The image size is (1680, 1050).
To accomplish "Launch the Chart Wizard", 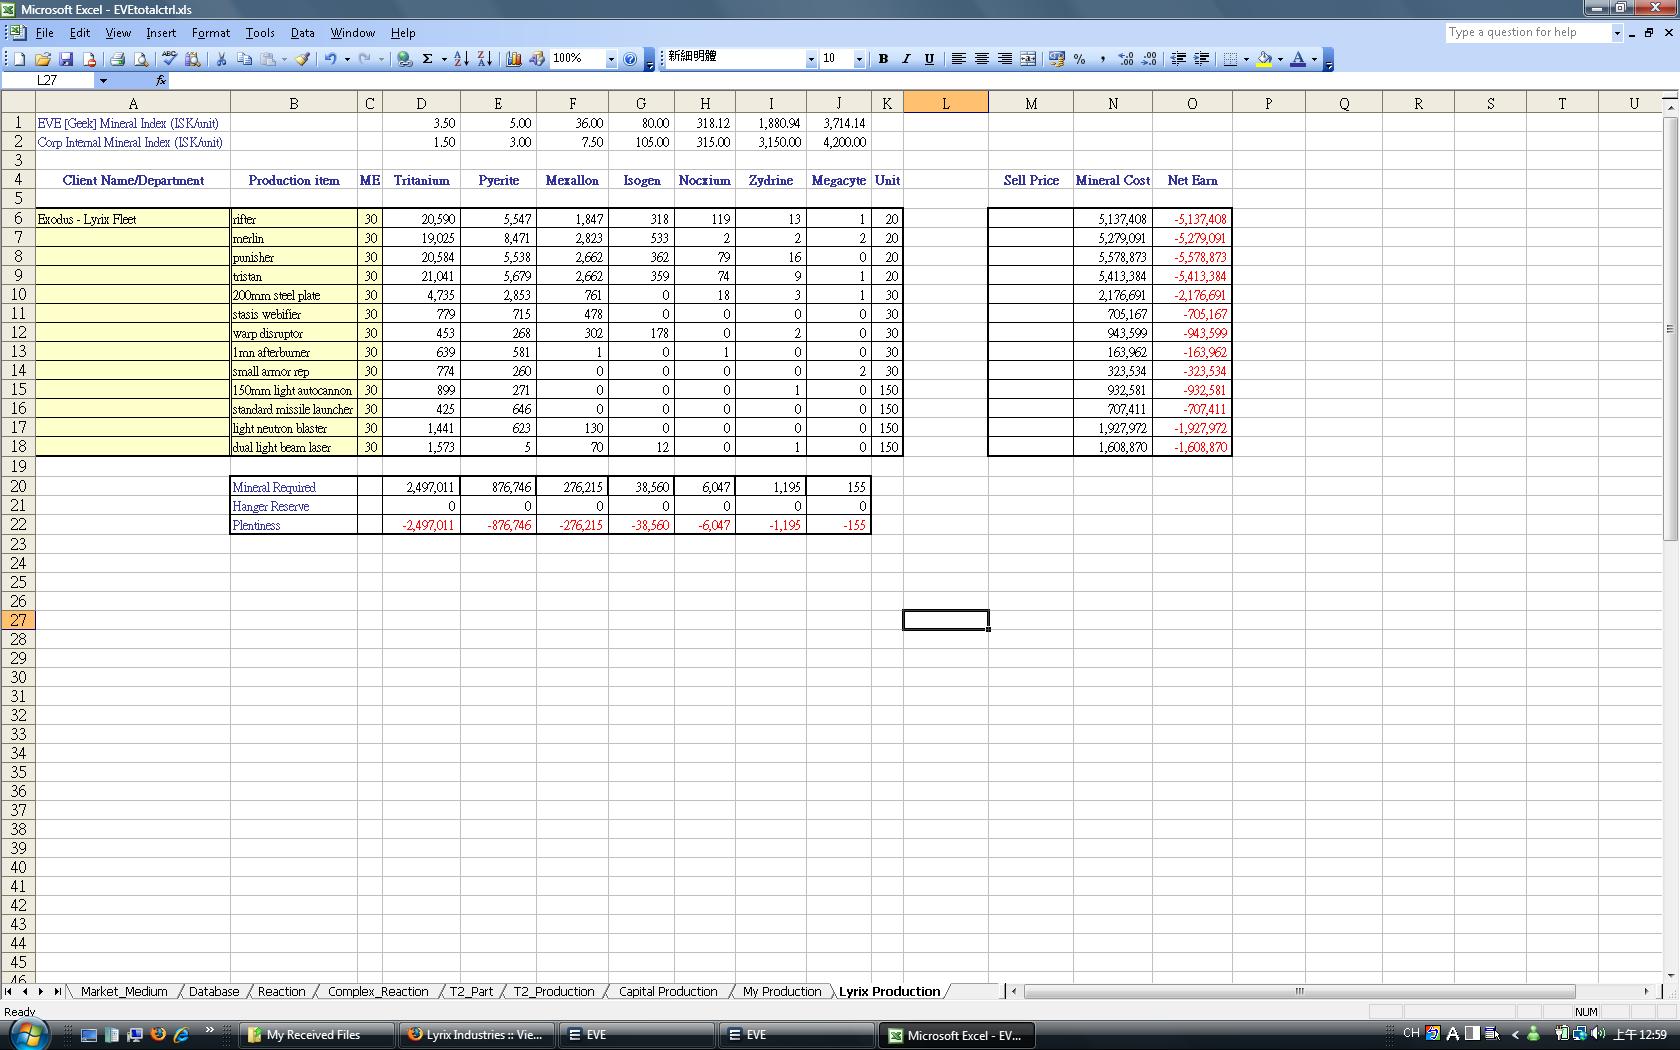I will tap(514, 59).
